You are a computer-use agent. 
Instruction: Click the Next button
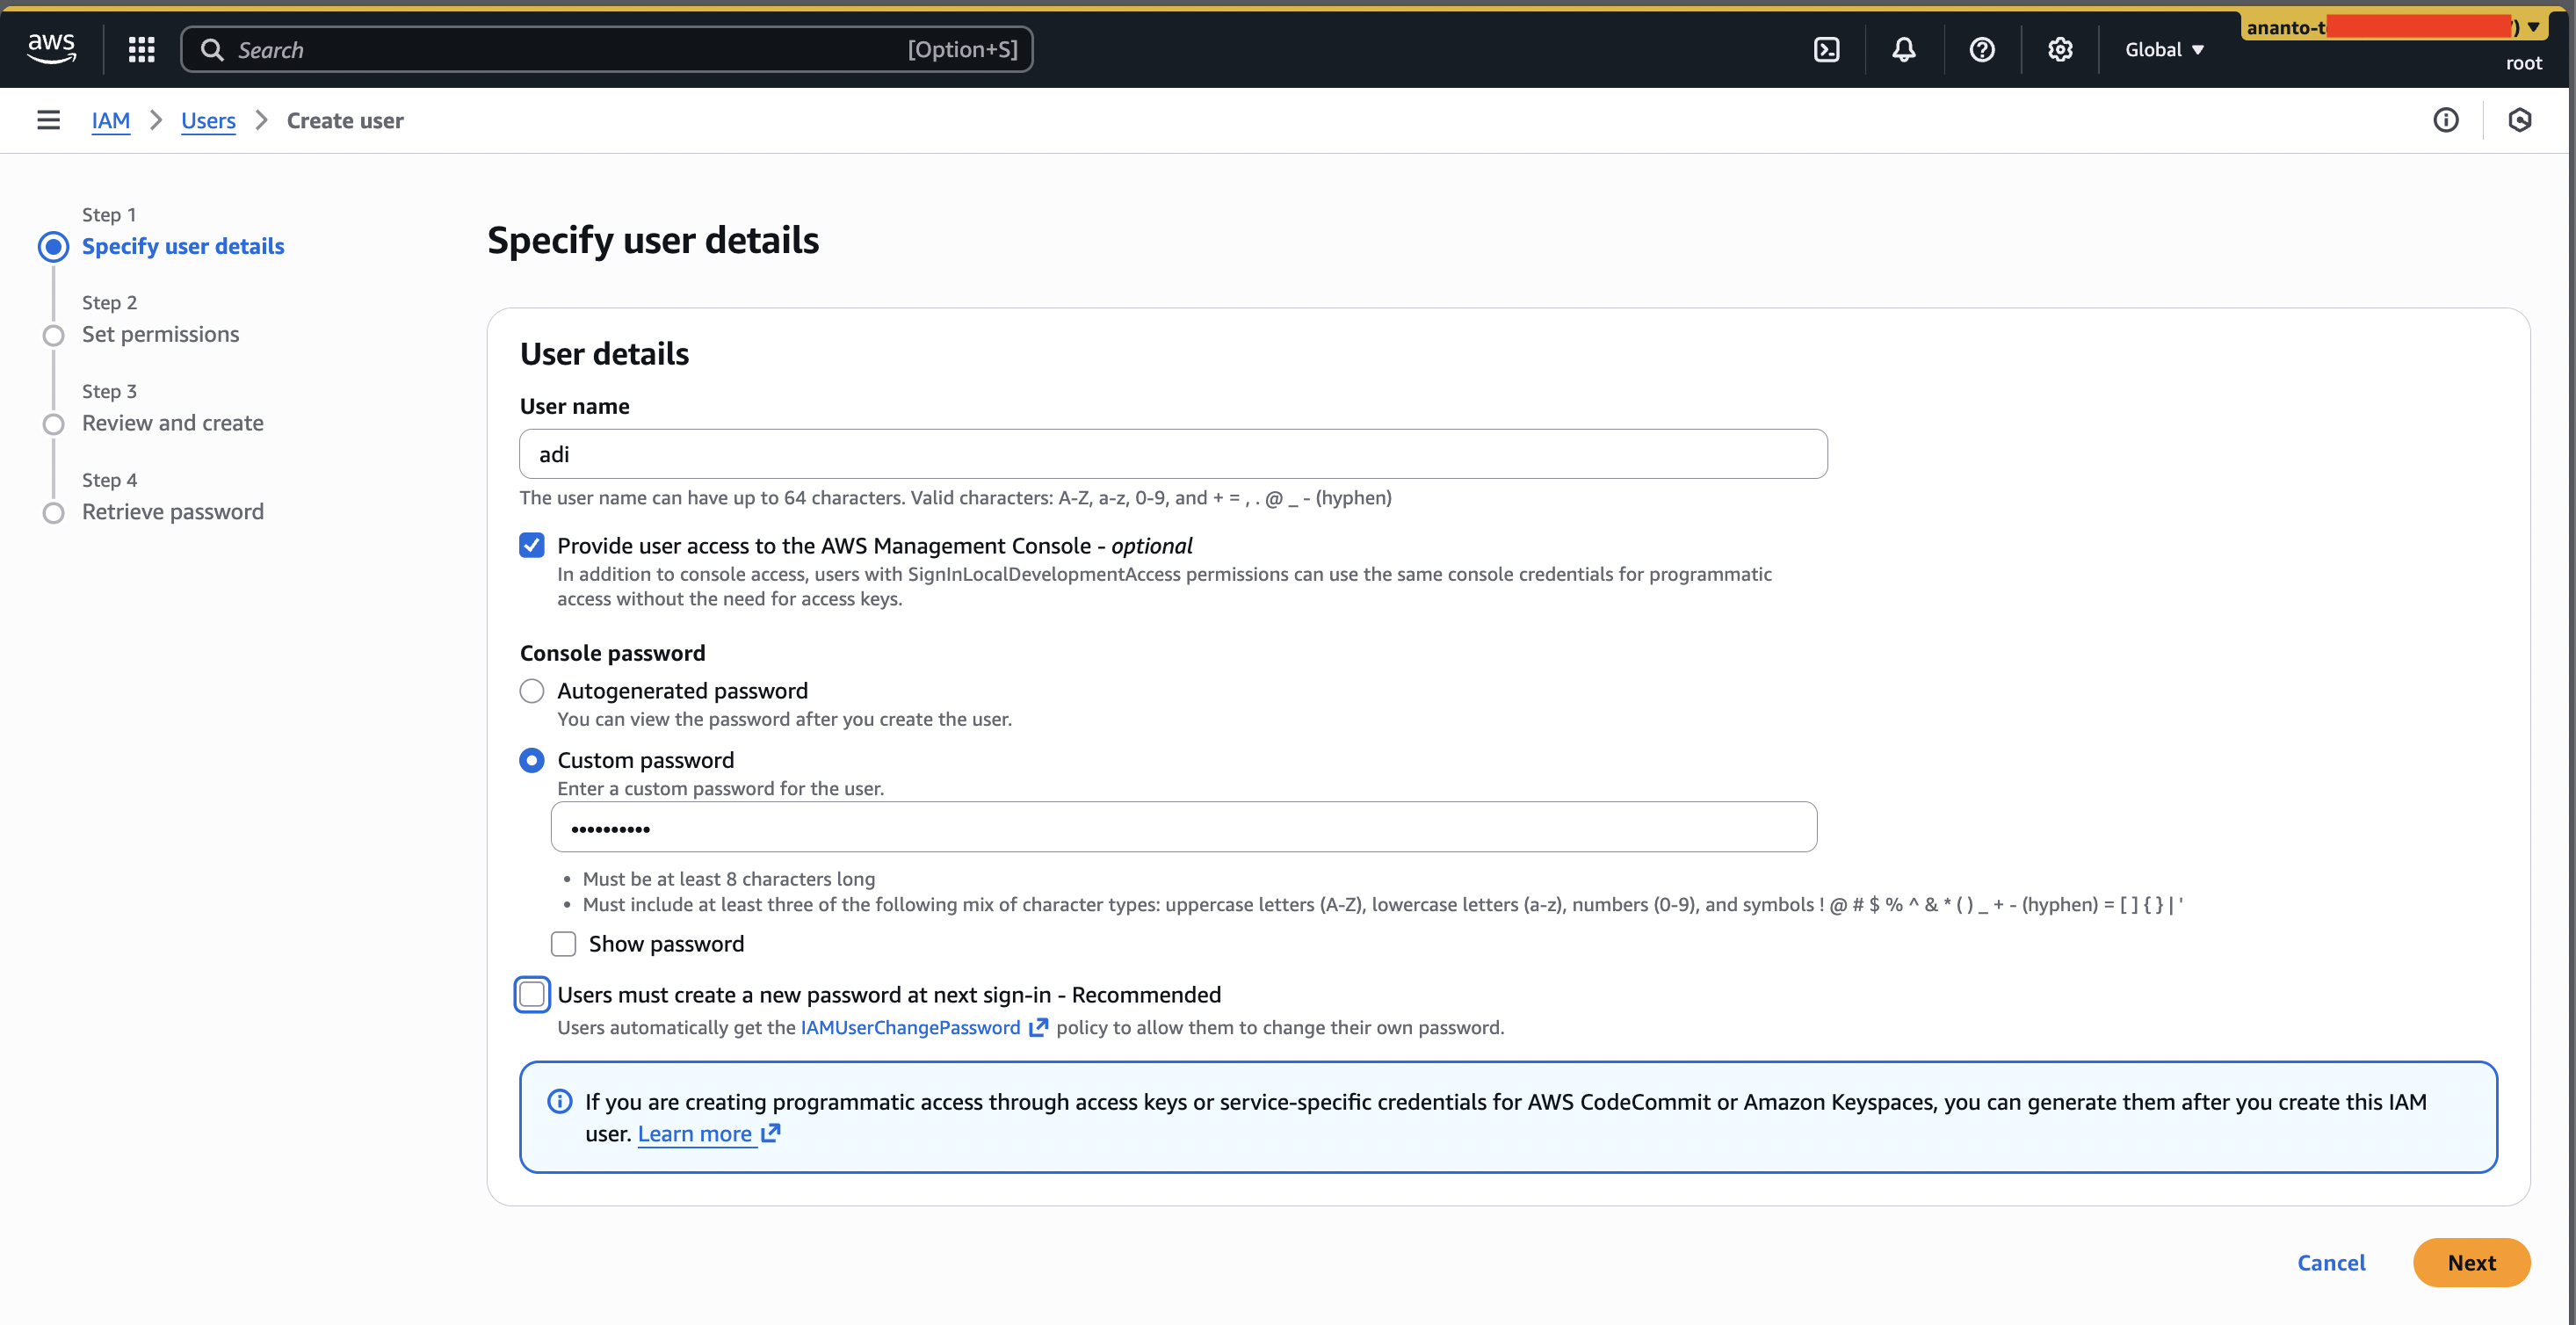tap(2471, 1262)
